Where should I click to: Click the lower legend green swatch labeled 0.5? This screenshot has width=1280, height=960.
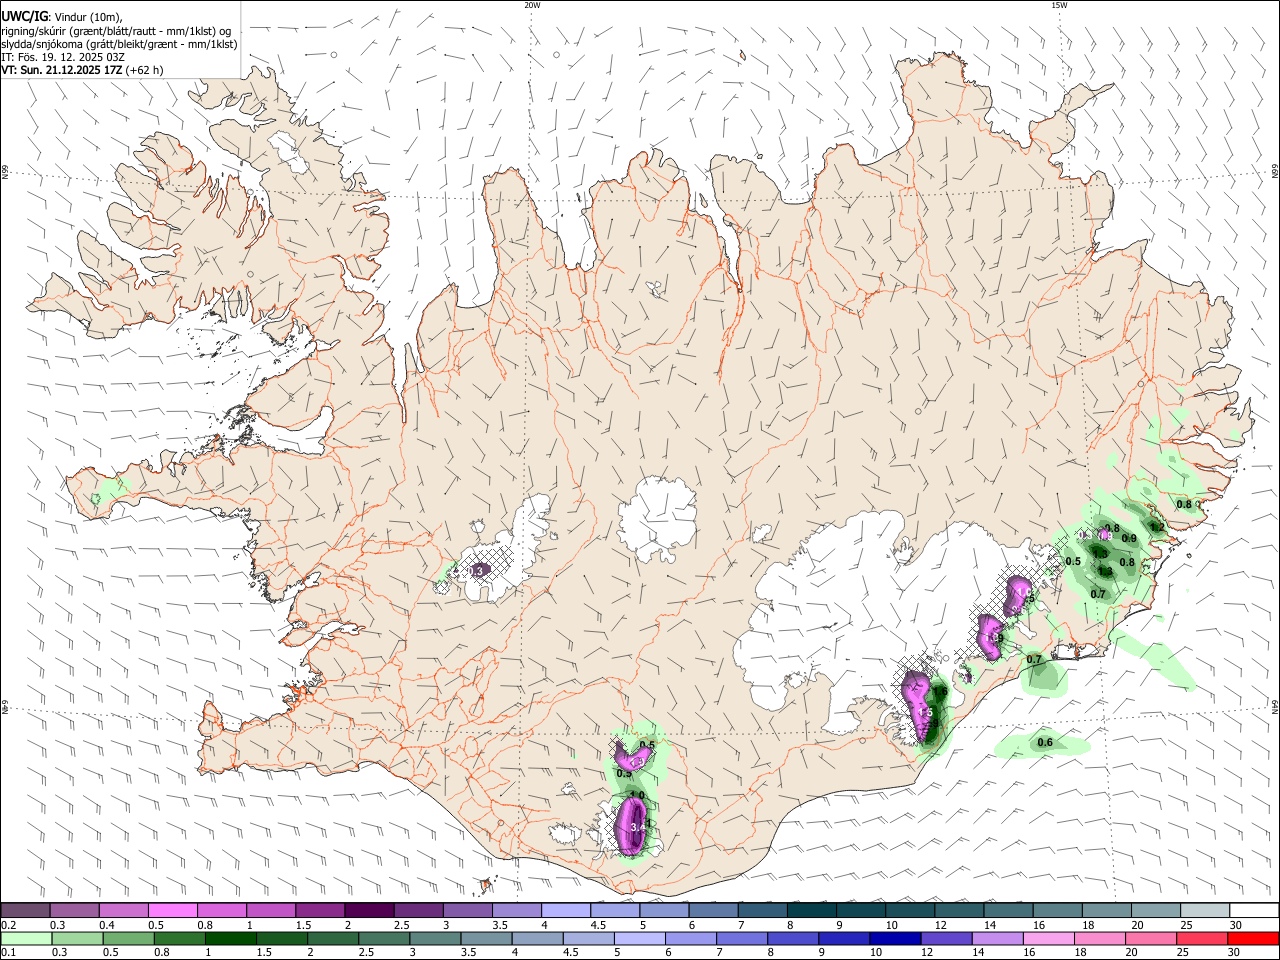[129, 938]
